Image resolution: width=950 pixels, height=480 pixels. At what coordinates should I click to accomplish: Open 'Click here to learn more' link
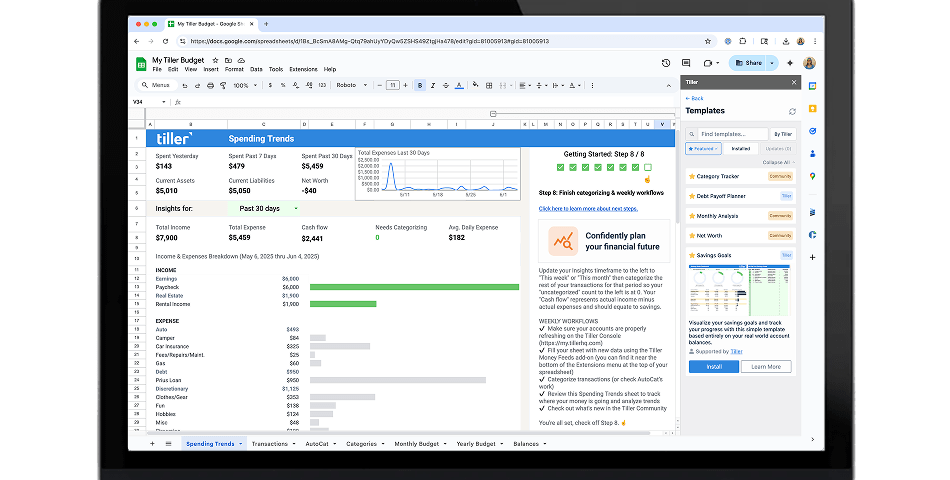point(588,208)
